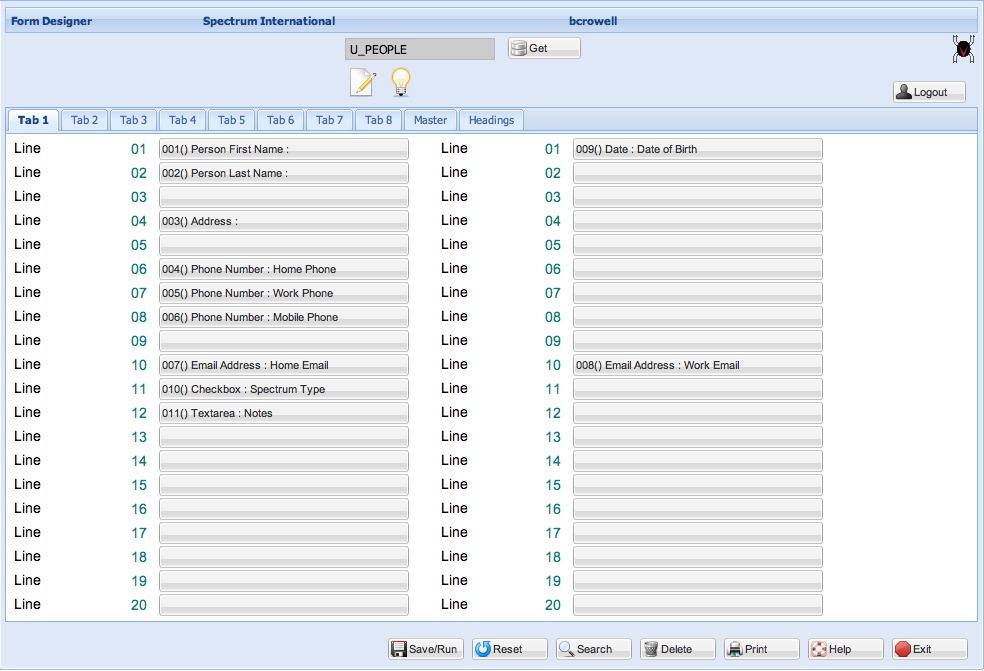Screen dimensions: 984x671
Task: Click the Mobile Phone number field
Action: click(284, 317)
